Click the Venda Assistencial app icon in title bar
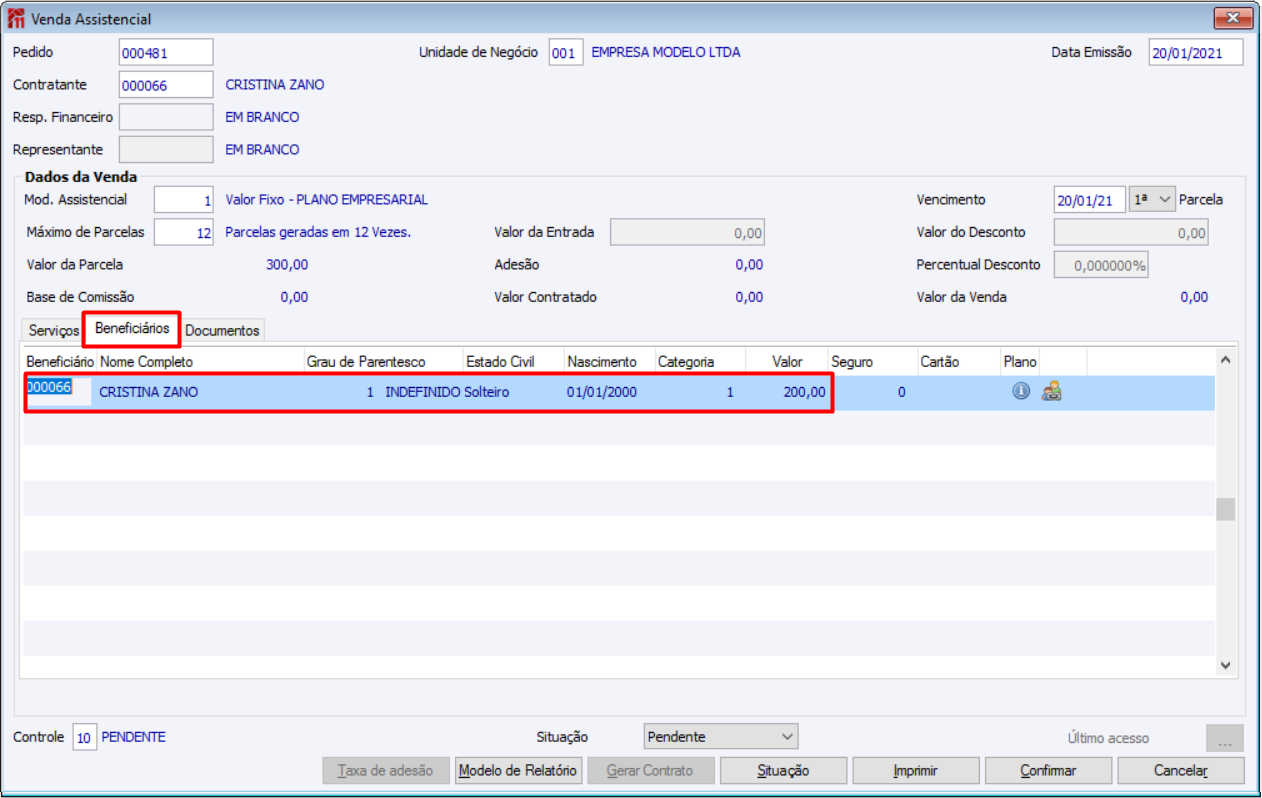Image resolution: width=1262 pixels, height=798 pixels. (x=17, y=19)
